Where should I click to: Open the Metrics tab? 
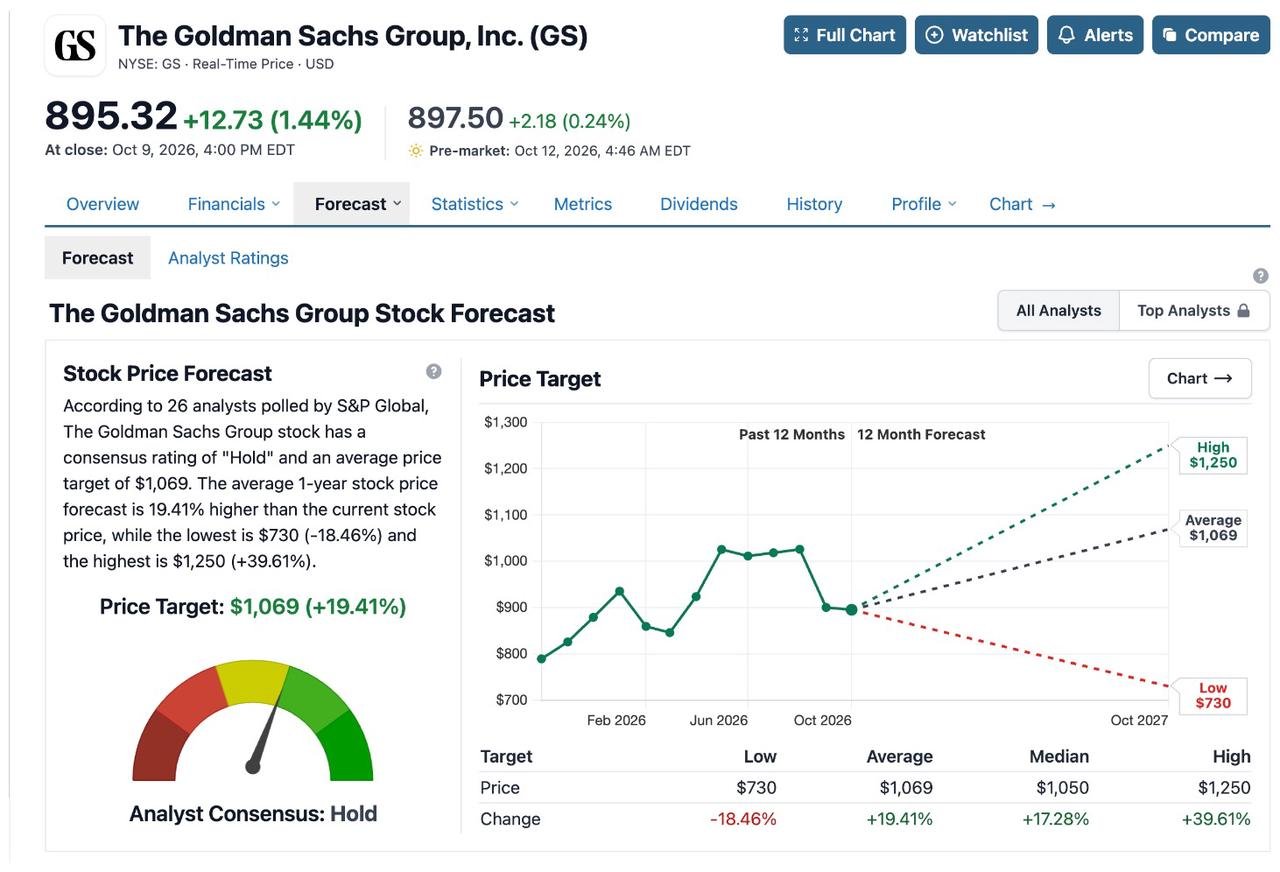pyautogui.click(x=583, y=204)
